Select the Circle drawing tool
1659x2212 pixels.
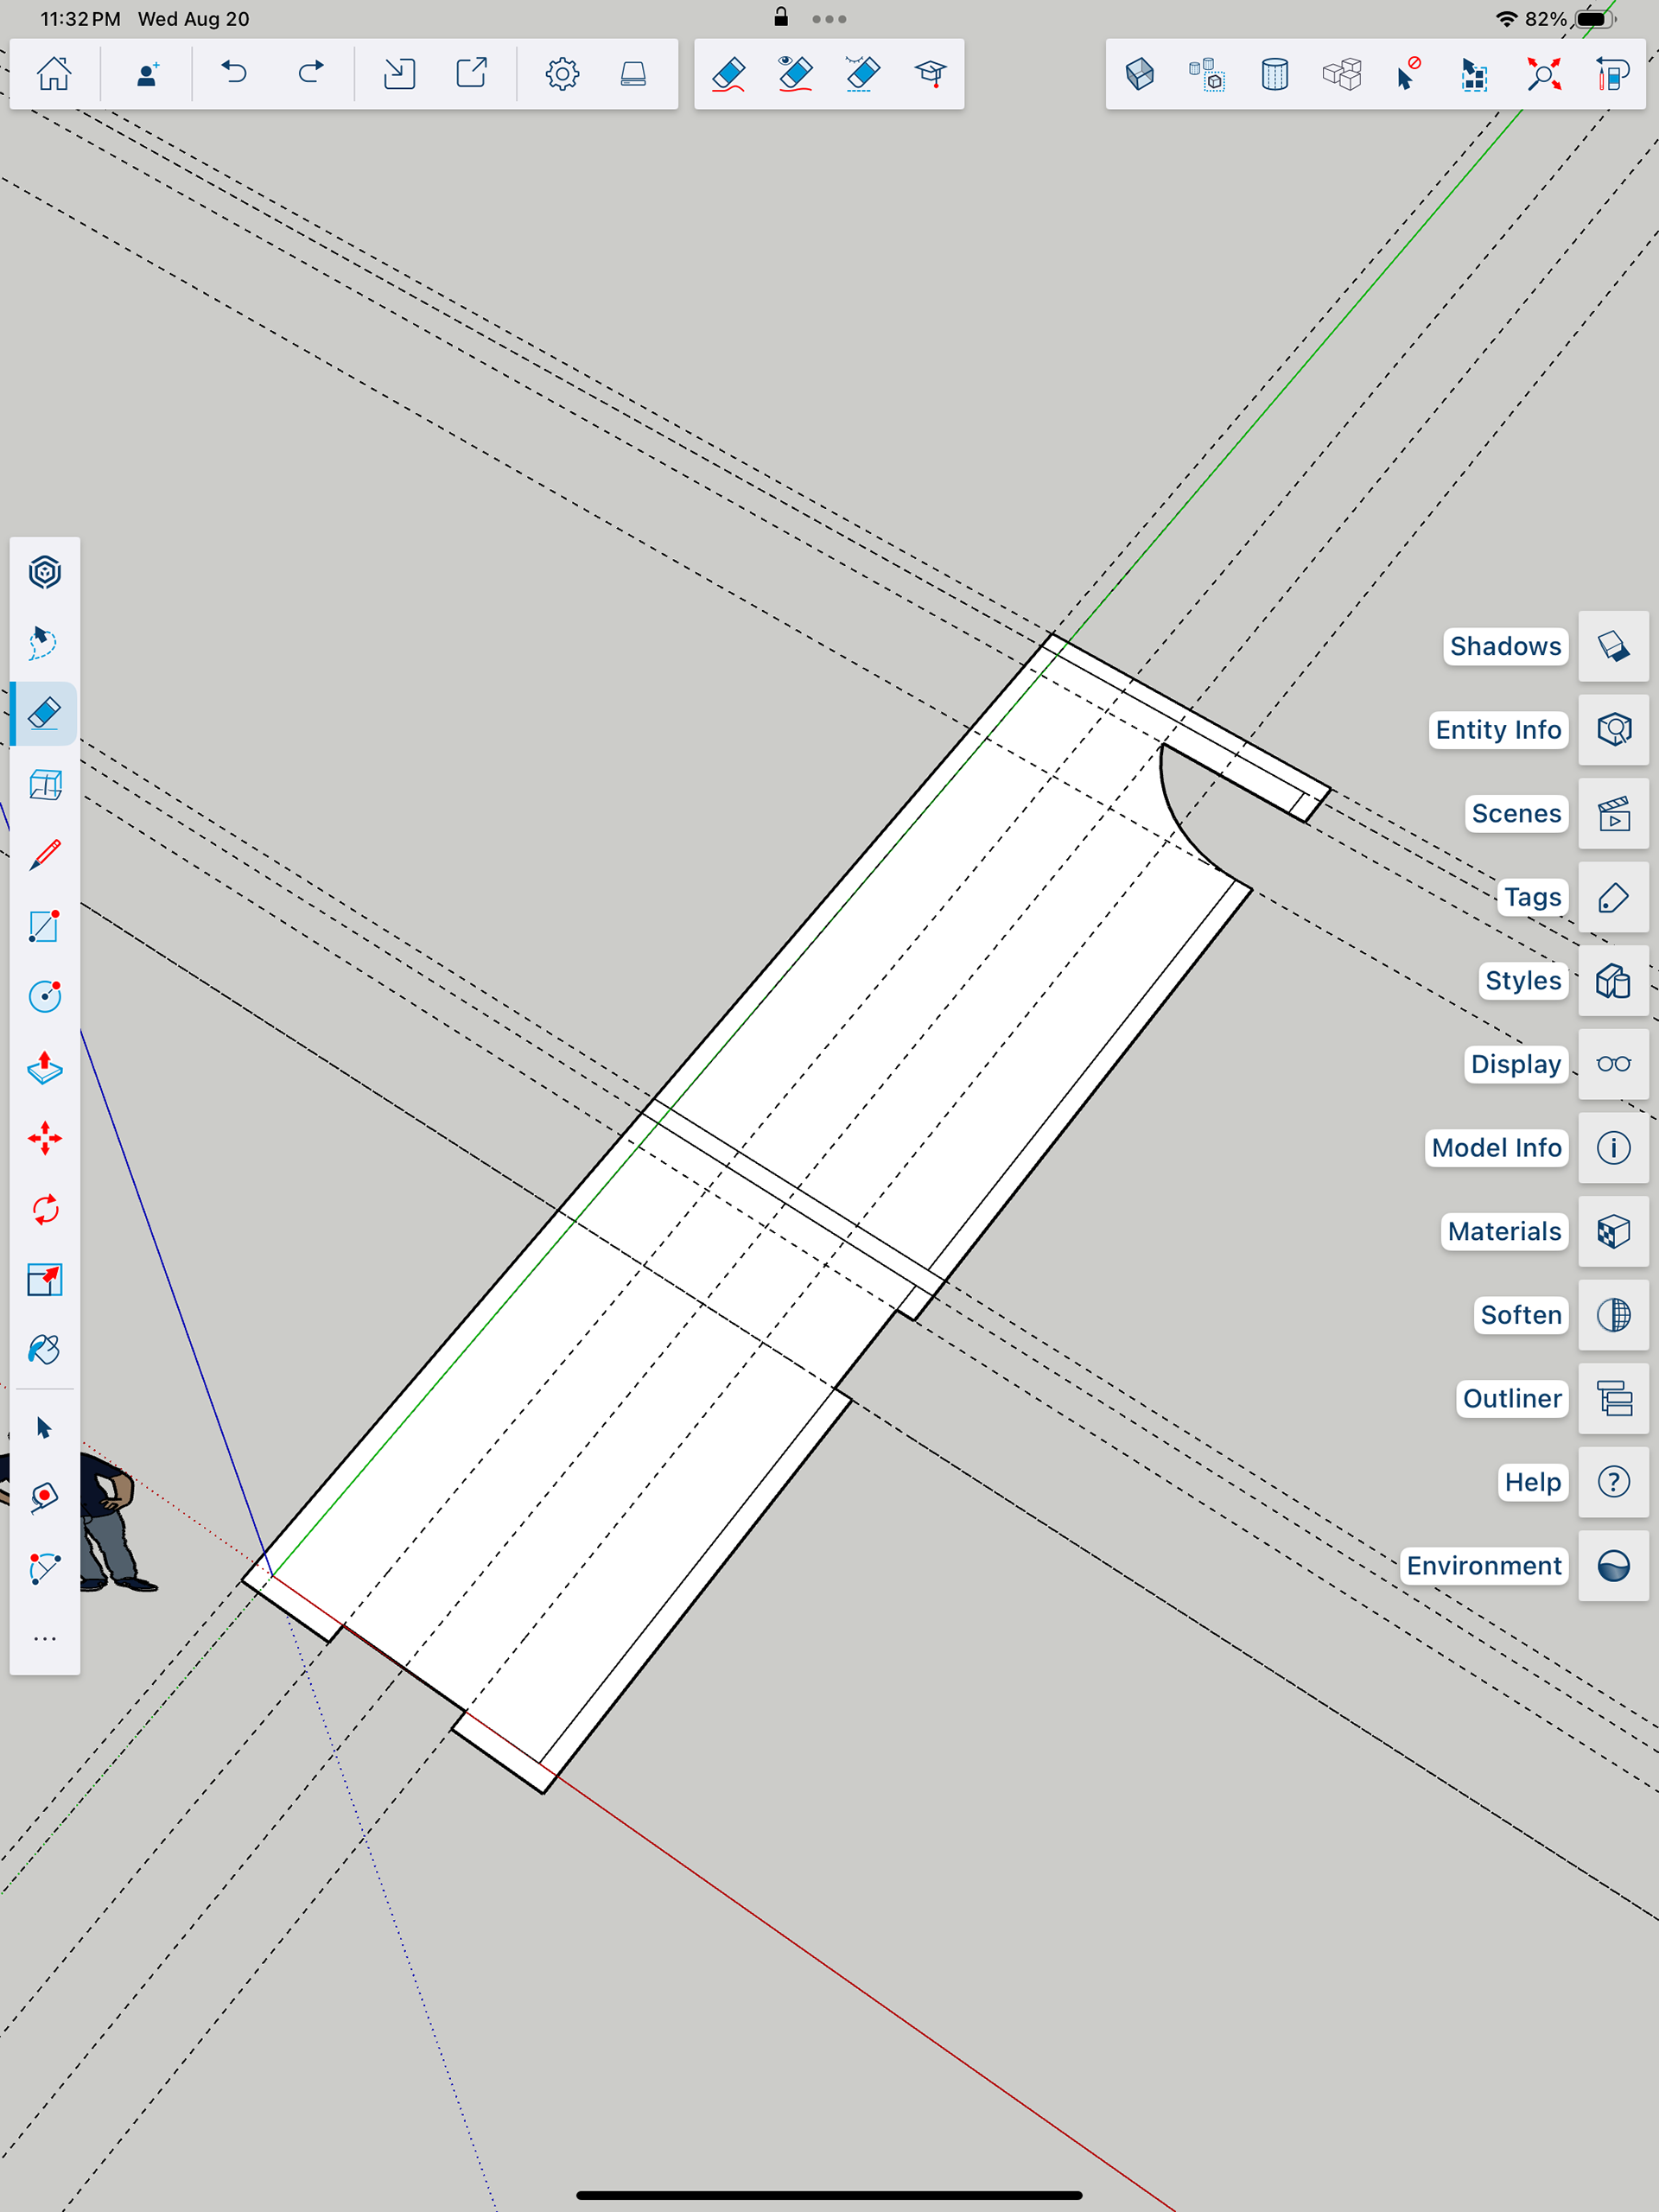(x=45, y=996)
